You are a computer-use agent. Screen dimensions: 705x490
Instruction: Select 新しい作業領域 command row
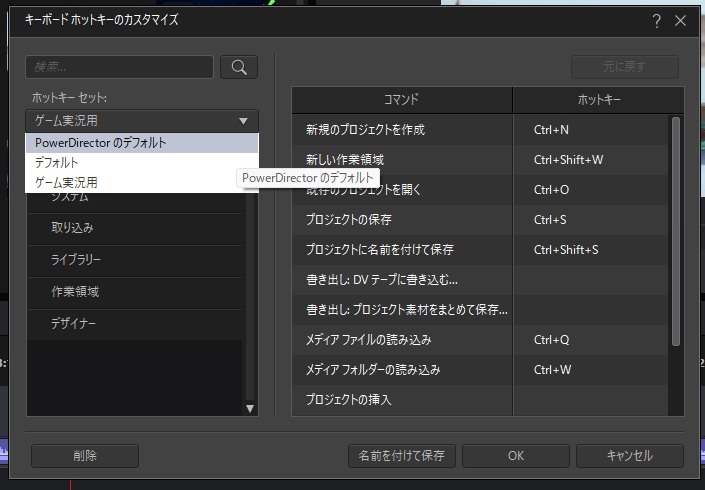(x=480, y=160)
